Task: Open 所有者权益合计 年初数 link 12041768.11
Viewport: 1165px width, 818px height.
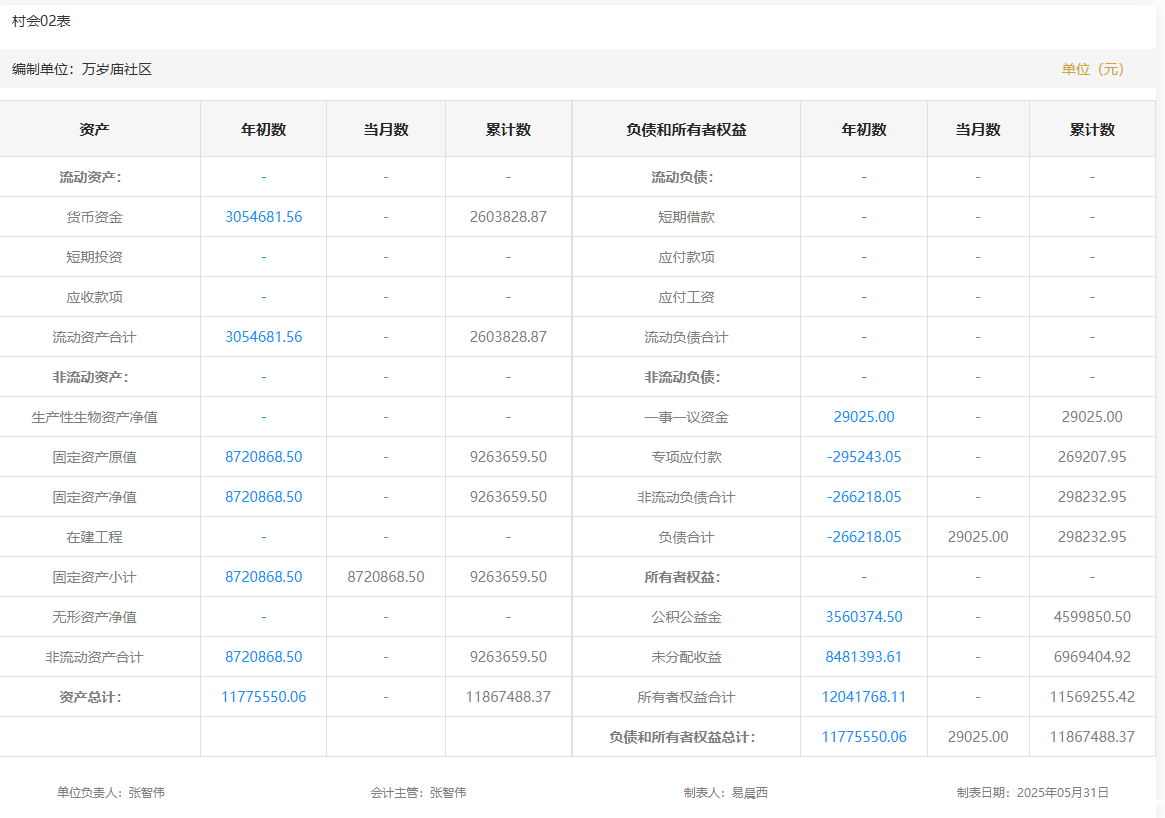Action: click(x=863, y=697)
